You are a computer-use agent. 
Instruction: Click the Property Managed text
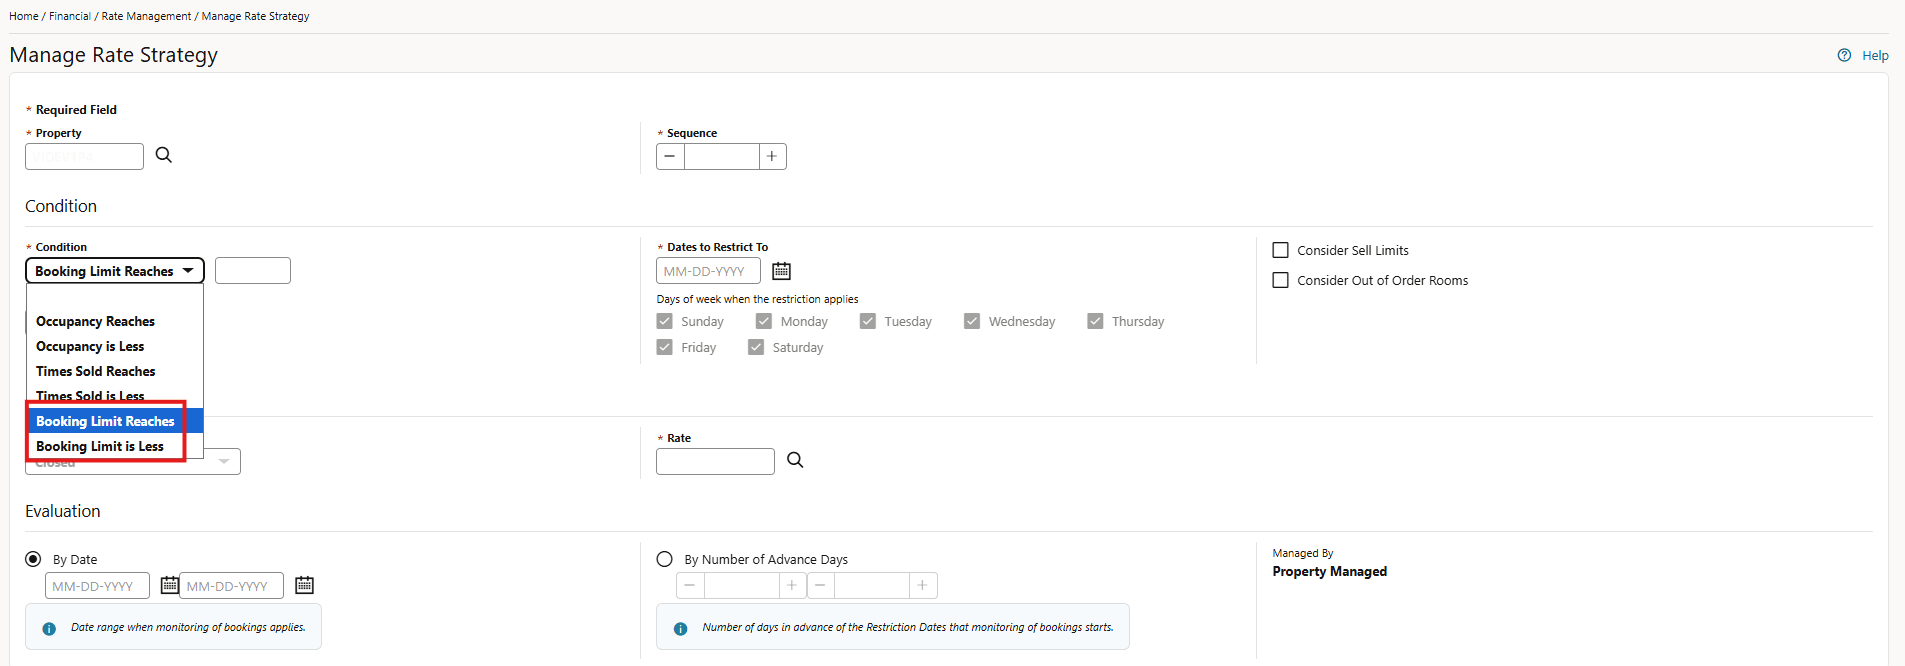[x=1329, y=571]
